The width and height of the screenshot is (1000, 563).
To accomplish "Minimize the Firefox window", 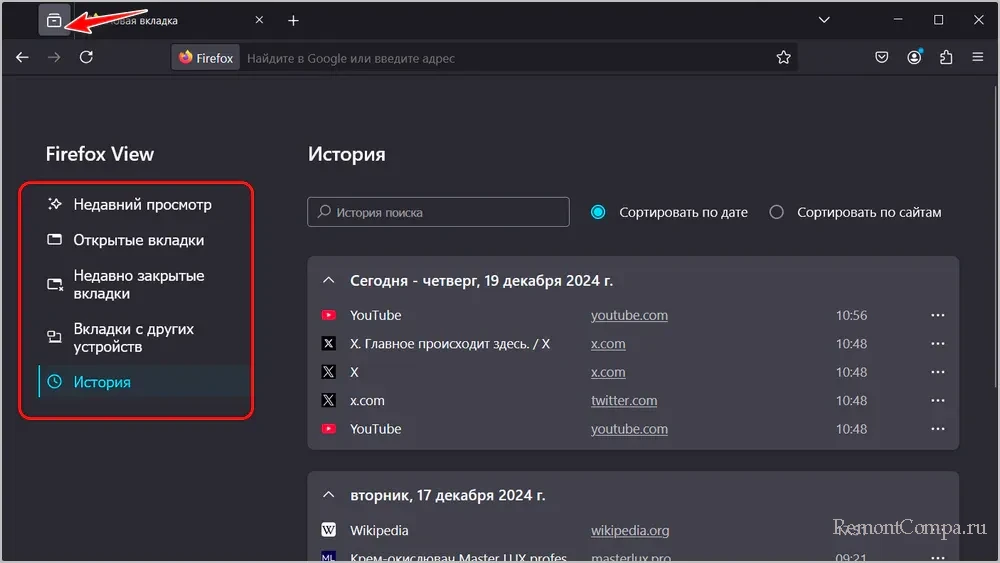I will 898,20.
